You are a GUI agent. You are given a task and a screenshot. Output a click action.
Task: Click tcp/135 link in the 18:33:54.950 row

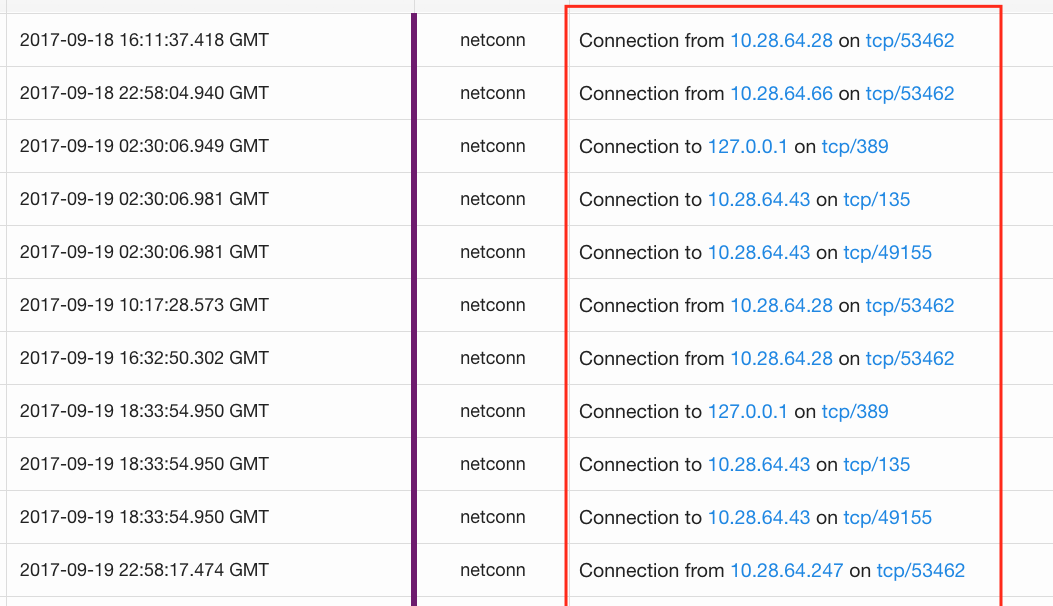pos(877,465)
